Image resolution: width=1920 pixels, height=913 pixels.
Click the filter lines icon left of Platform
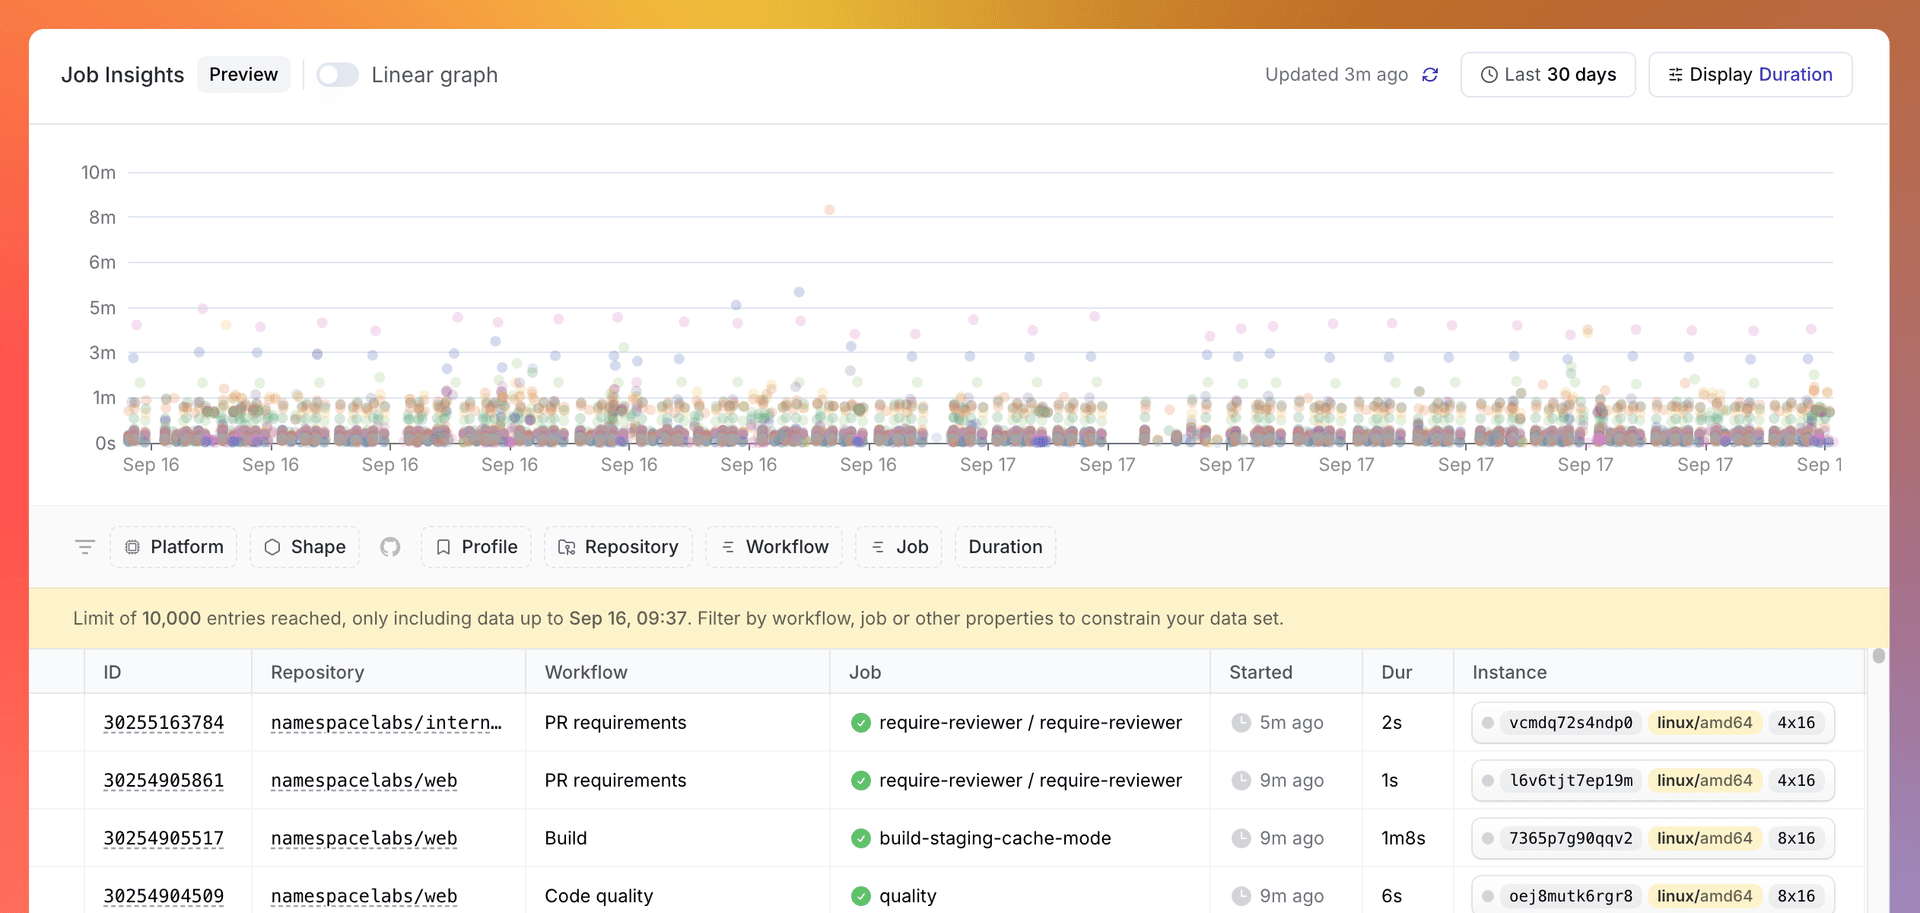coord(85,547)
